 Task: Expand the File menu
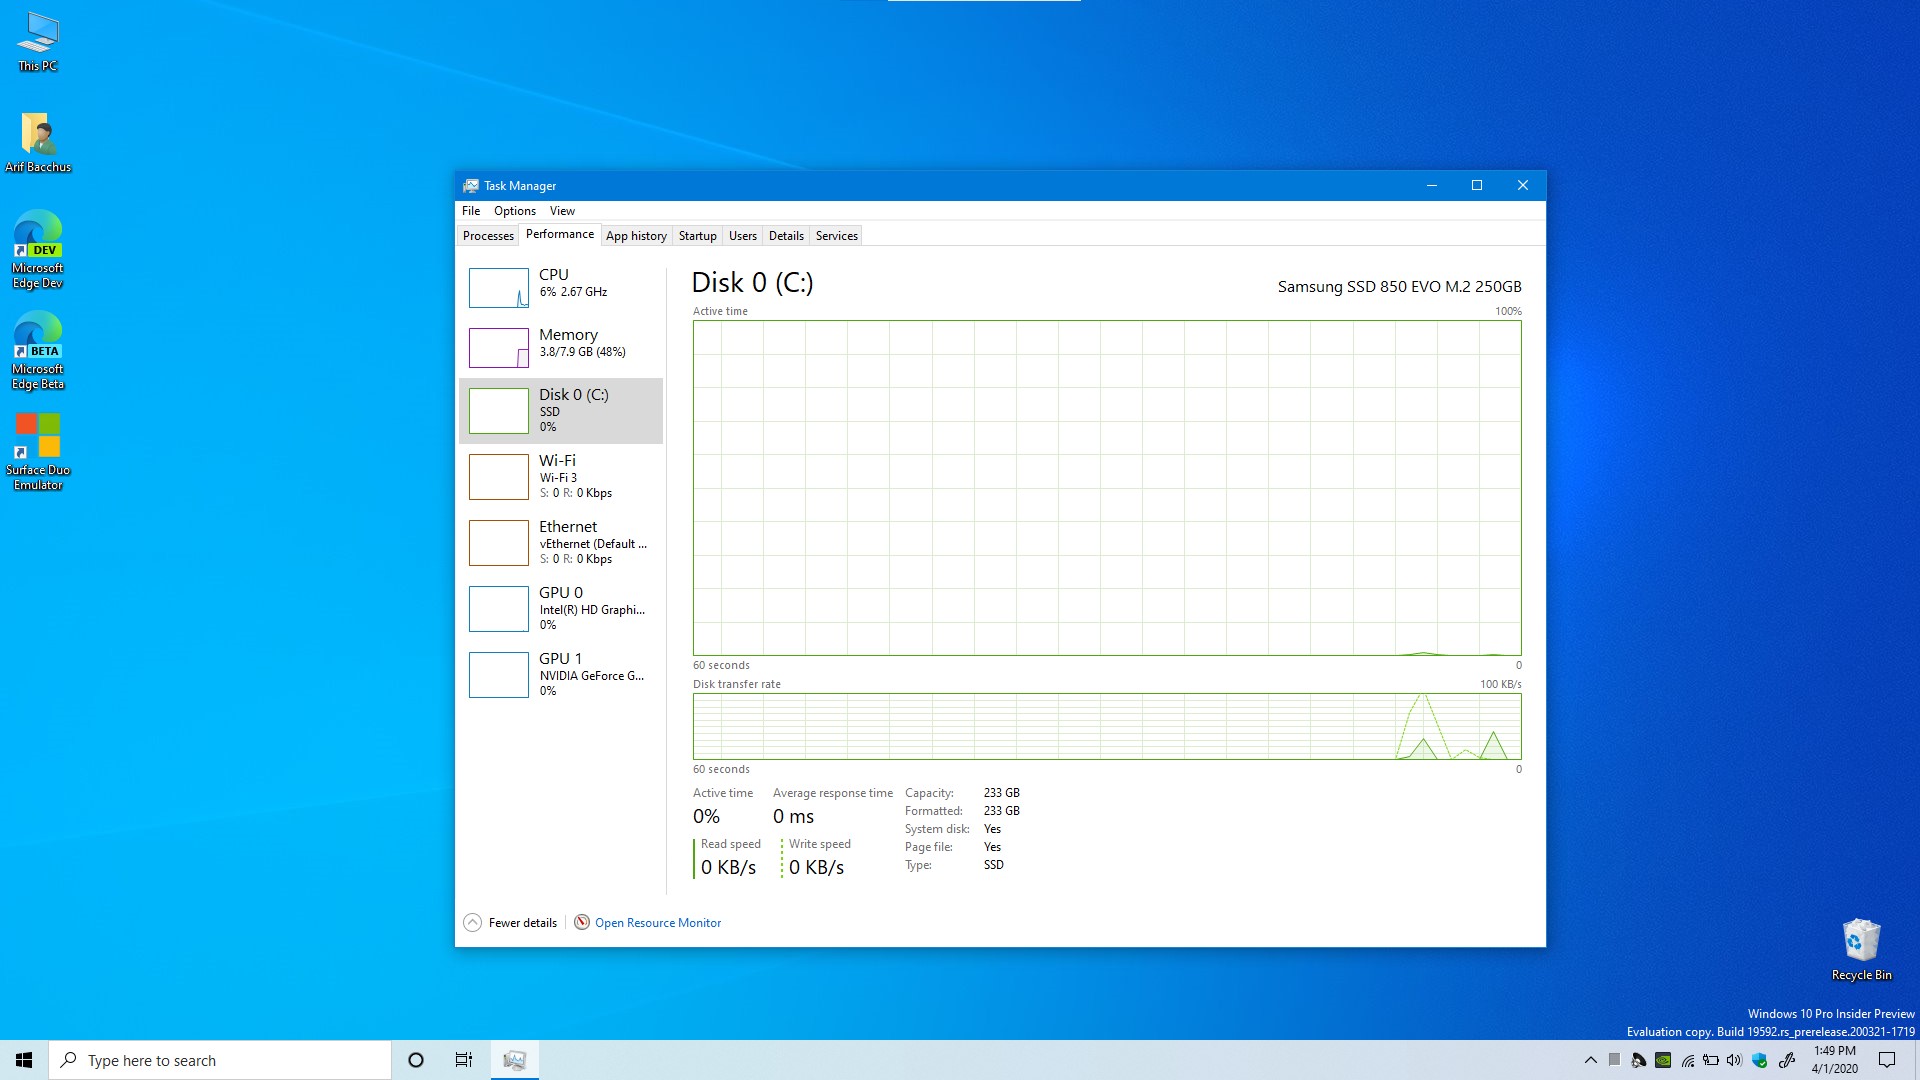click(471, 210)
